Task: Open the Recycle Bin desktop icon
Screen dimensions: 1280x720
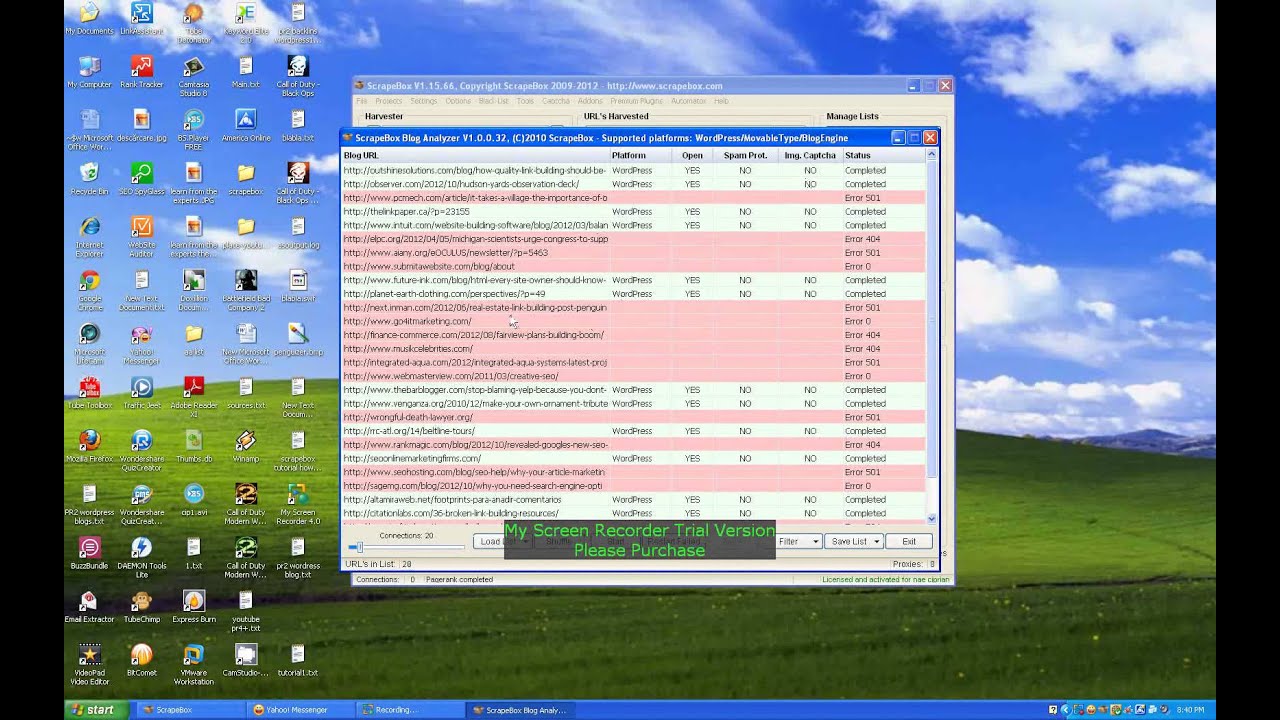Action: pyautogui.click(x=89, y=180)
